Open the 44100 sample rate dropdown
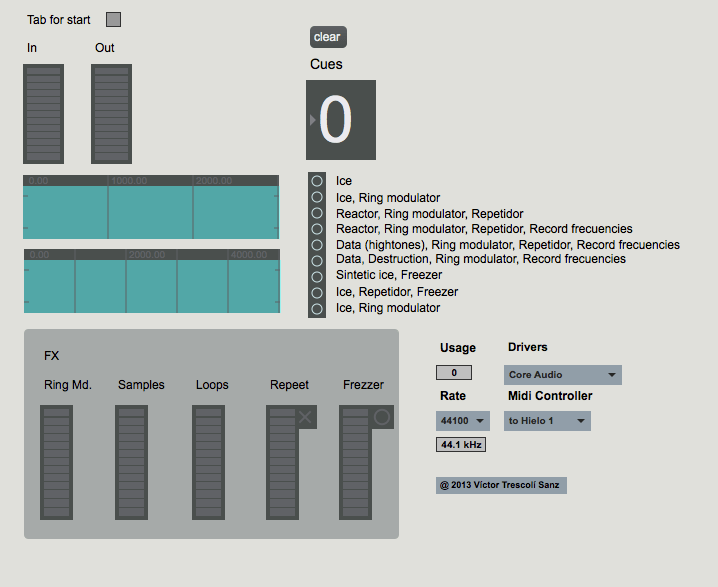The width and height of the screenshot is (718, 587). pyautogui.click(x=463, y=421)
